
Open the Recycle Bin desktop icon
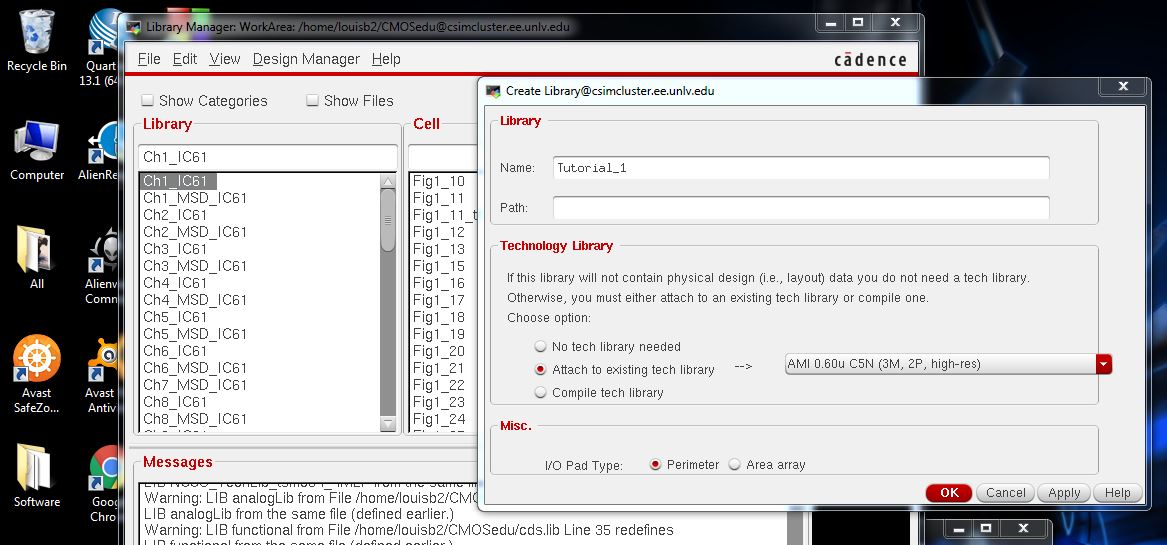[37, 35]
